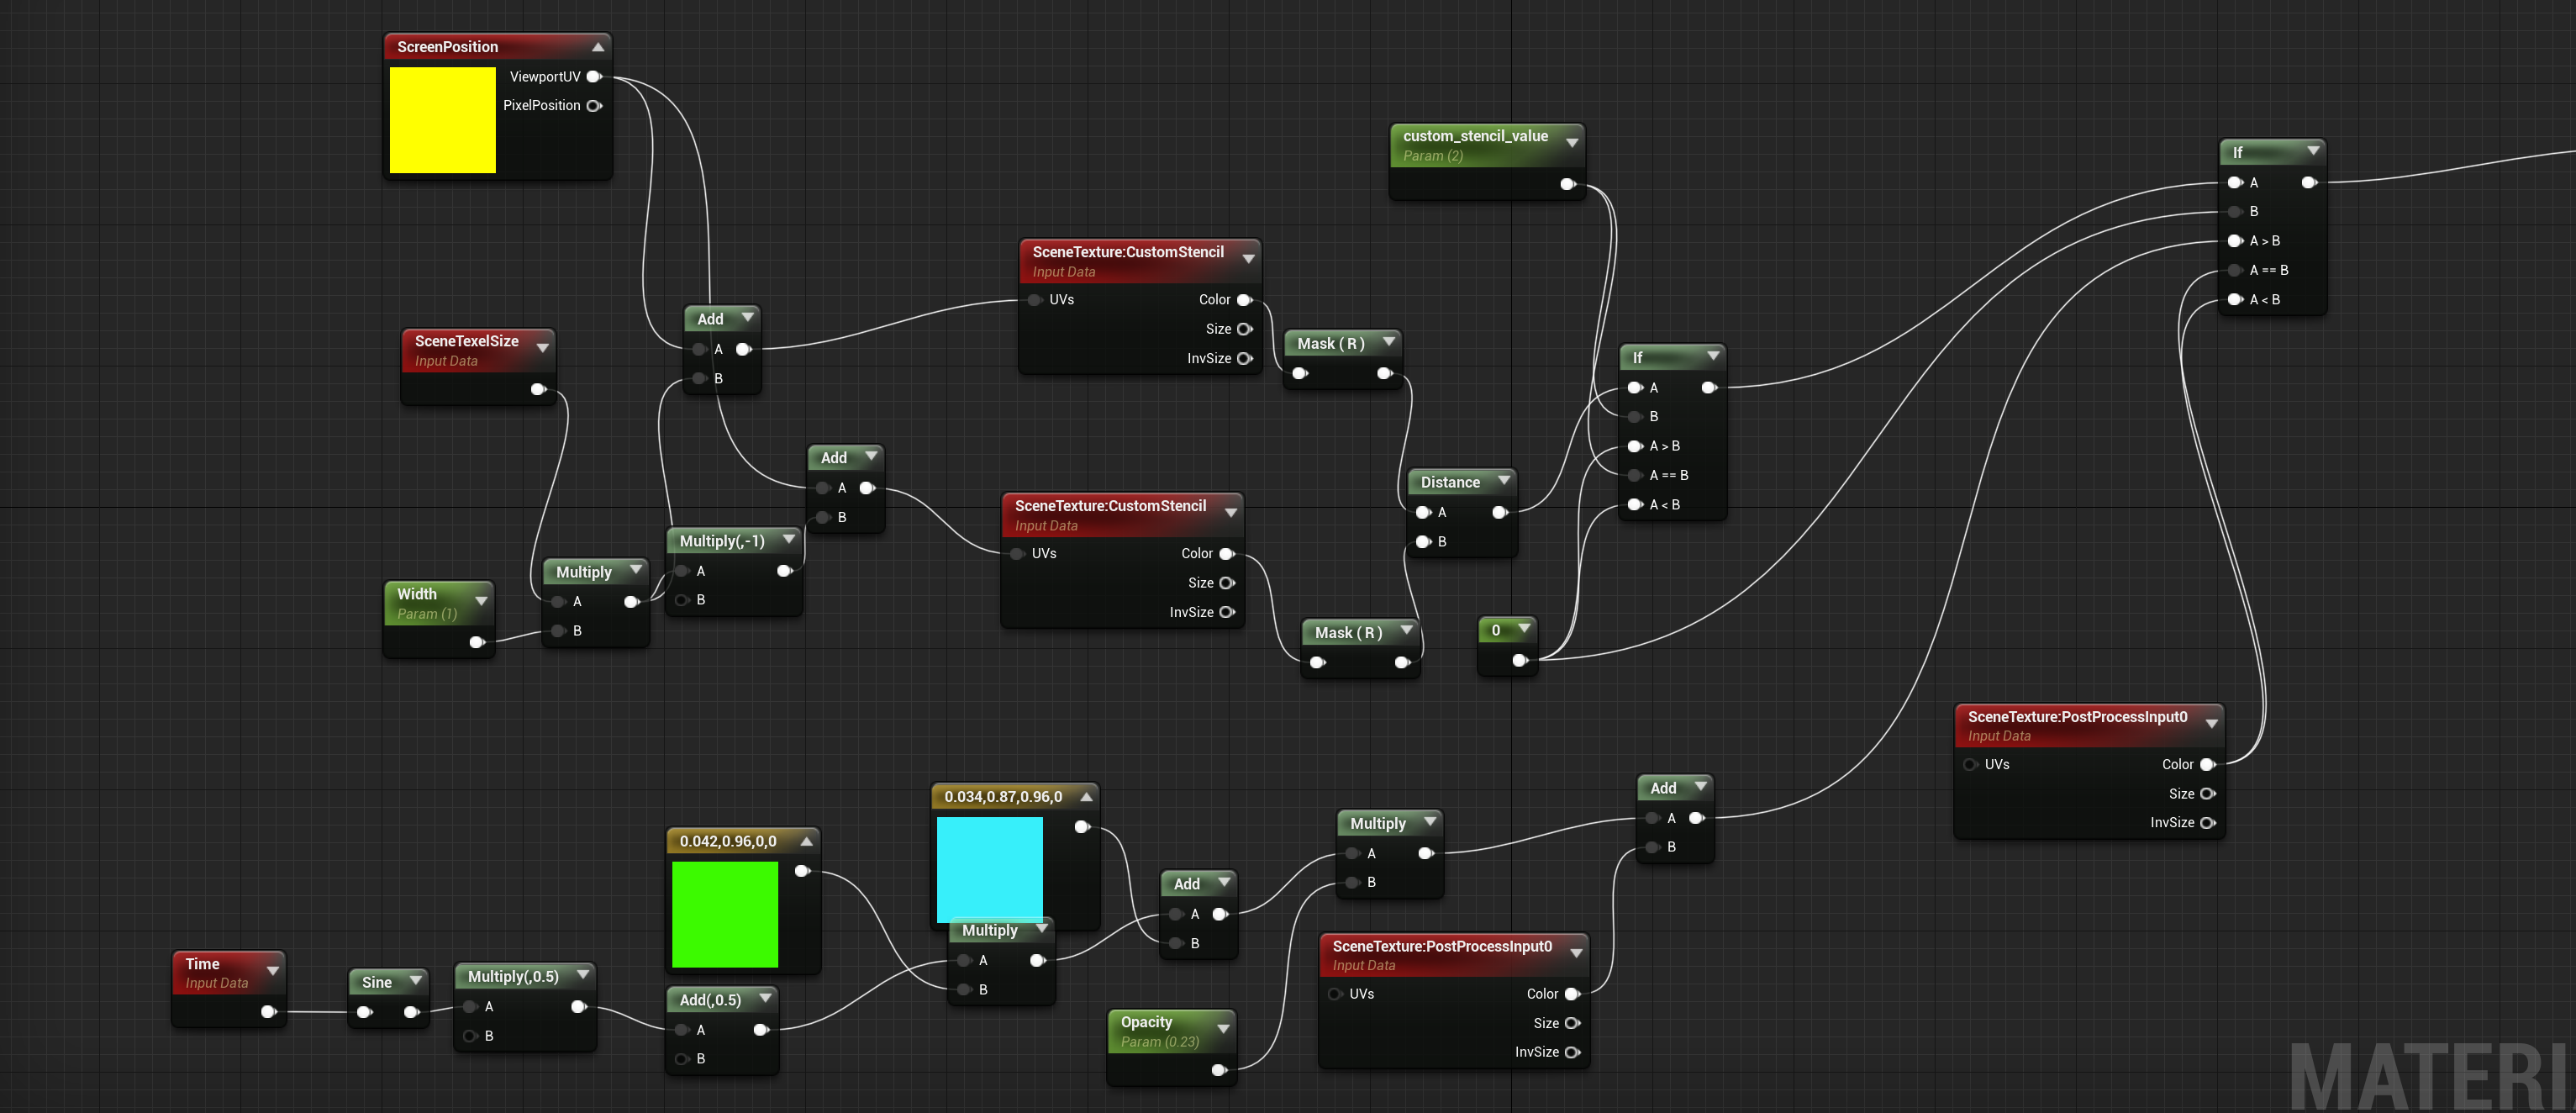This screenshot has height=1113, width=2576.
Task: Click the Add(,0.5) node B input pin
Action: (682, 1059)
